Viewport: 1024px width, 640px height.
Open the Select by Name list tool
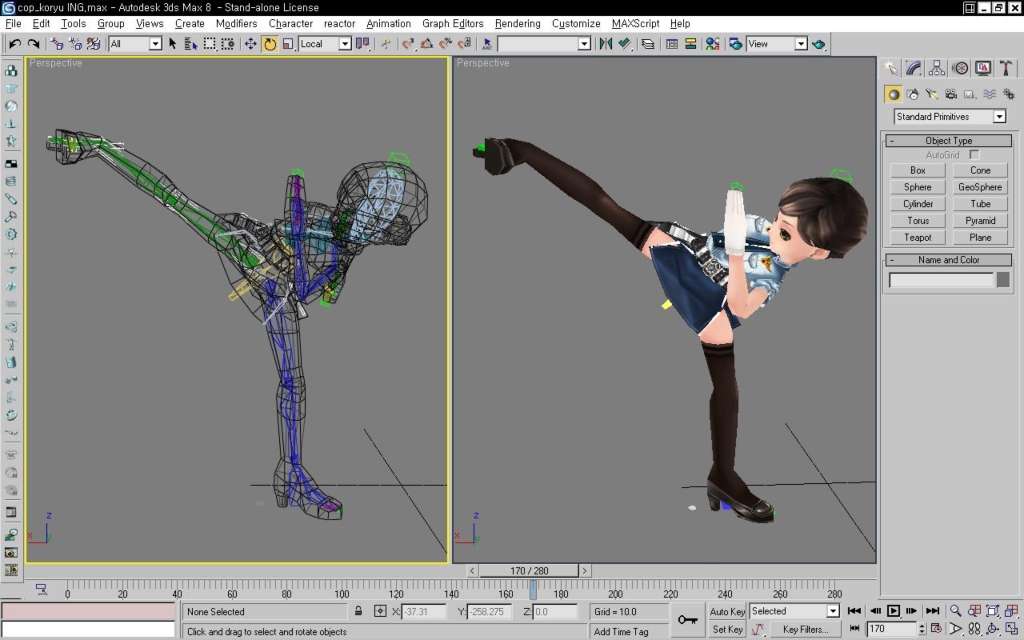191,44
